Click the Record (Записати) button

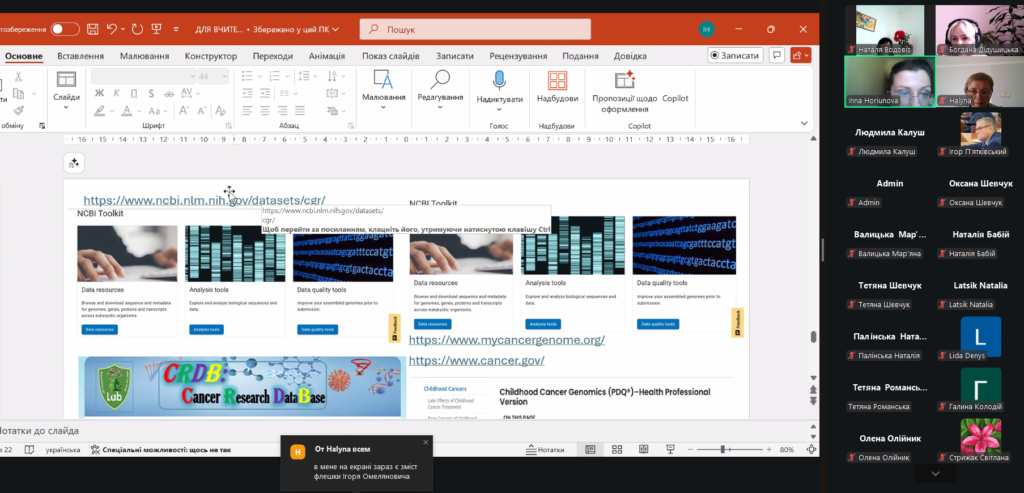click(735, 56)
